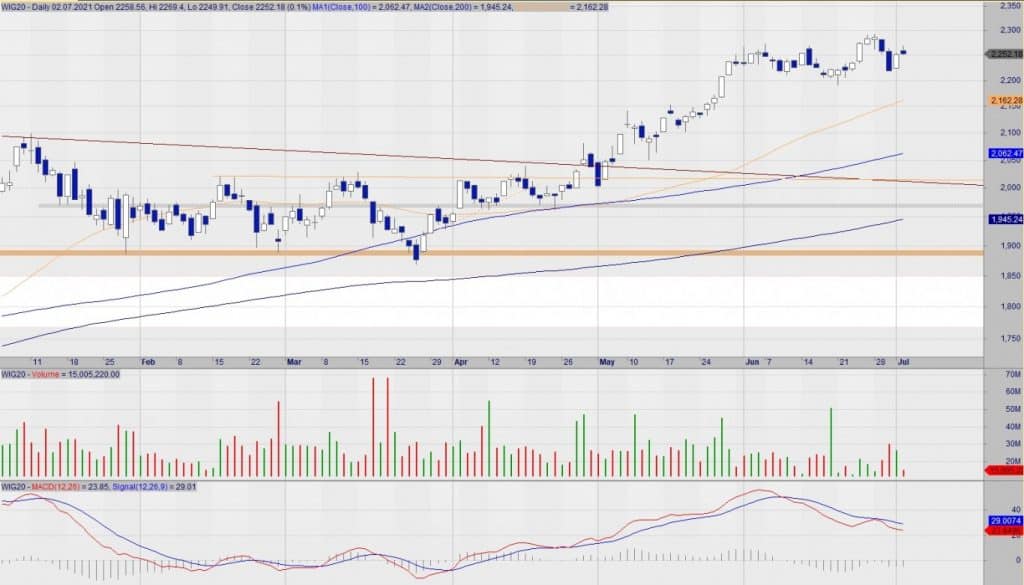Screen dimensions: 1024x585
Task: Select the 2,162.28 orange price label
Action: tap(1004, 101)
